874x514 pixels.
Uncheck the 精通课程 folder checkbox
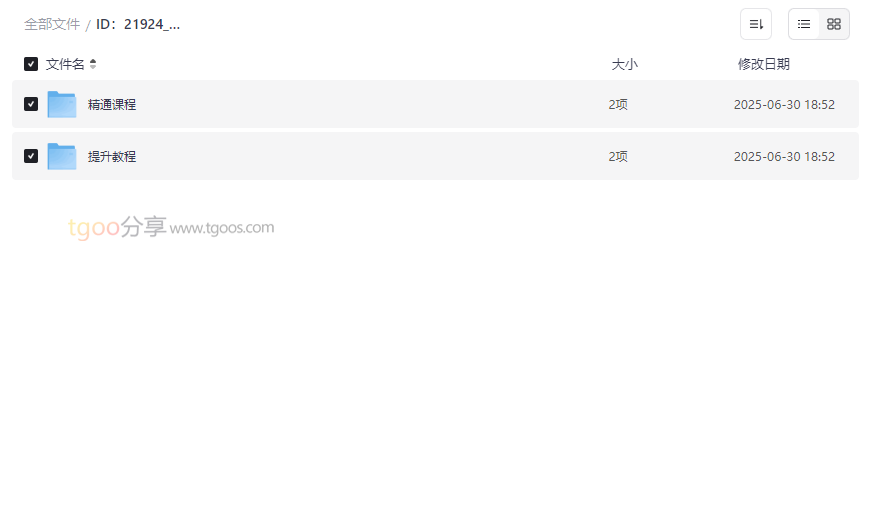tap(31, 104)
